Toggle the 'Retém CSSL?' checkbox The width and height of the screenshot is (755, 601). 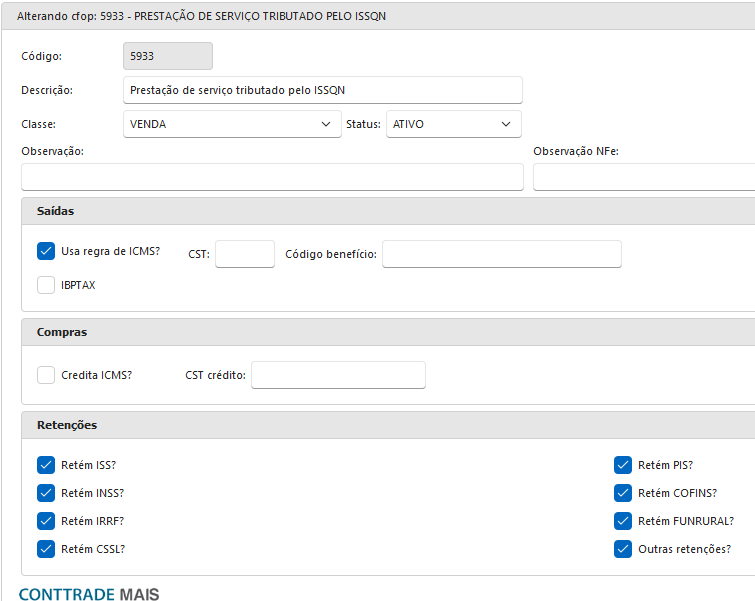(46, 549)
